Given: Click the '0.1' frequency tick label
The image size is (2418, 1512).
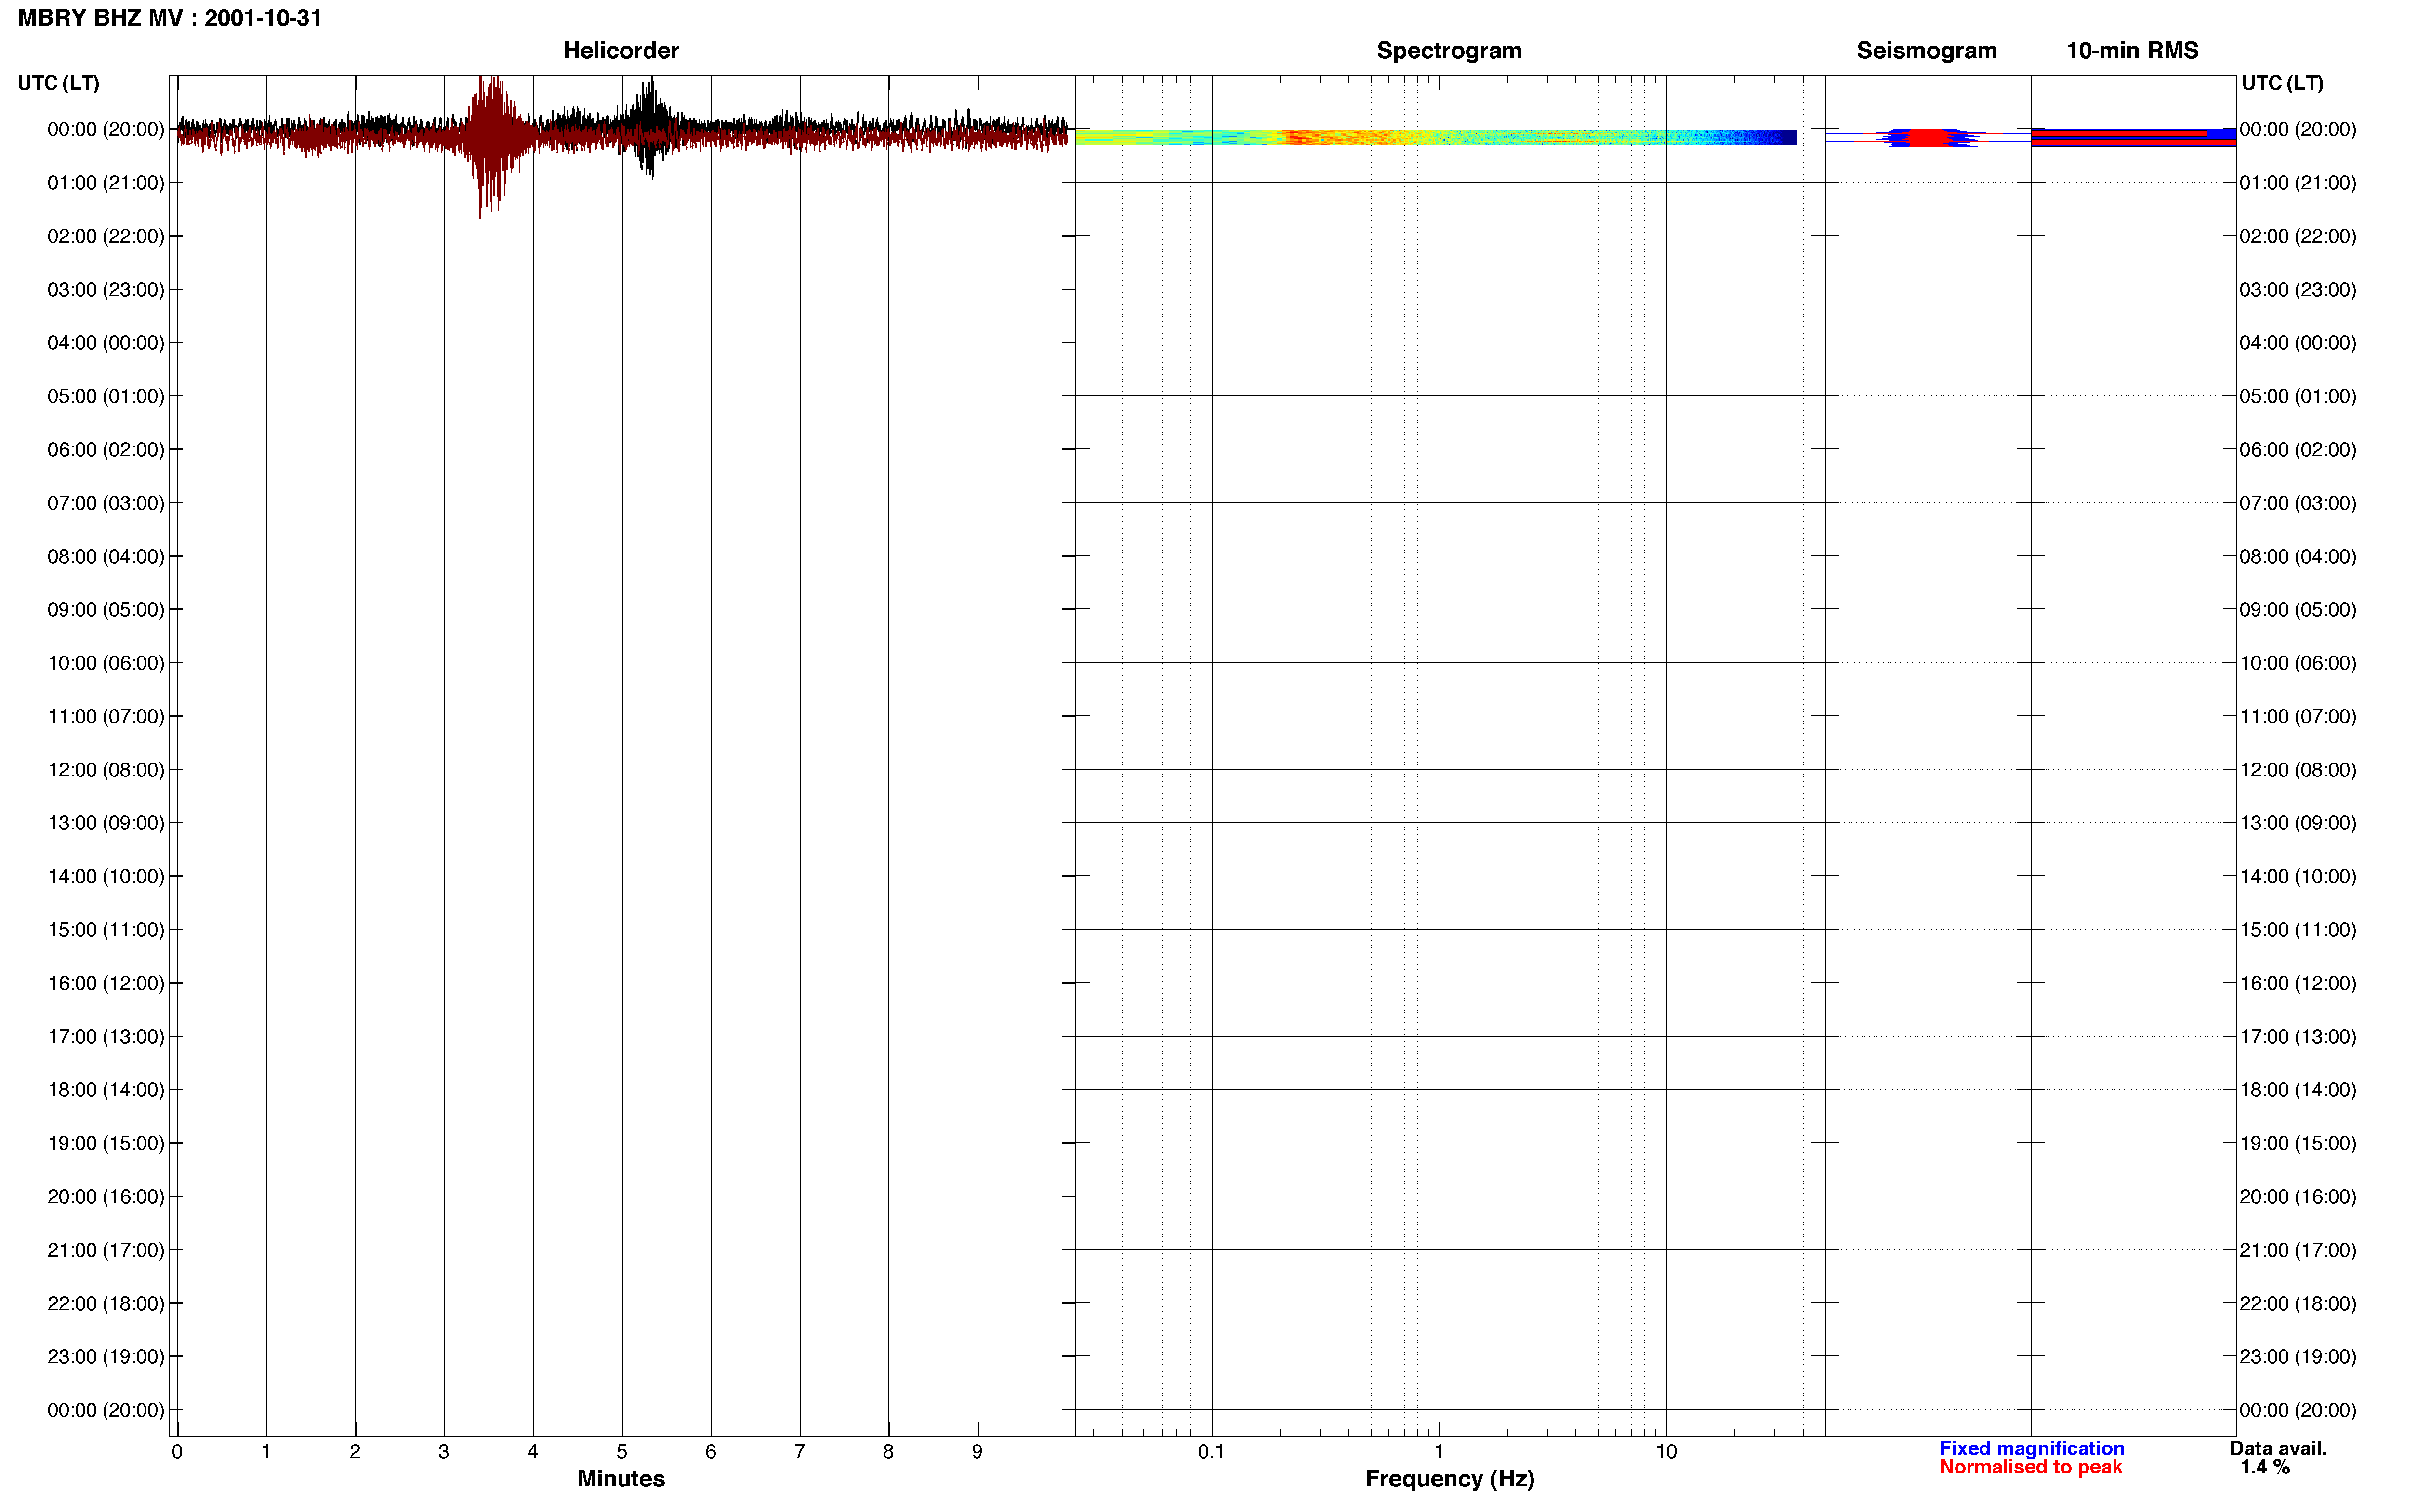Looking at the screenshot, I should pos(1211,1452).
